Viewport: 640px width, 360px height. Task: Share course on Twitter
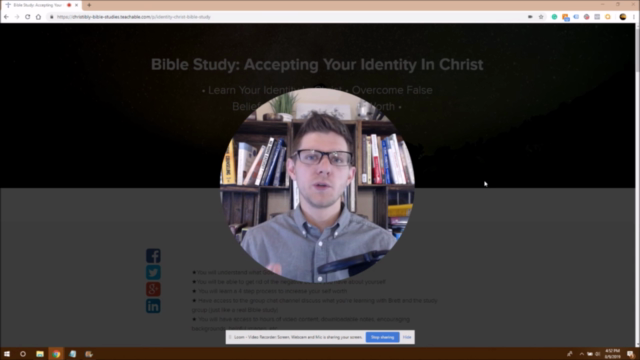click(x=153, y=273)
